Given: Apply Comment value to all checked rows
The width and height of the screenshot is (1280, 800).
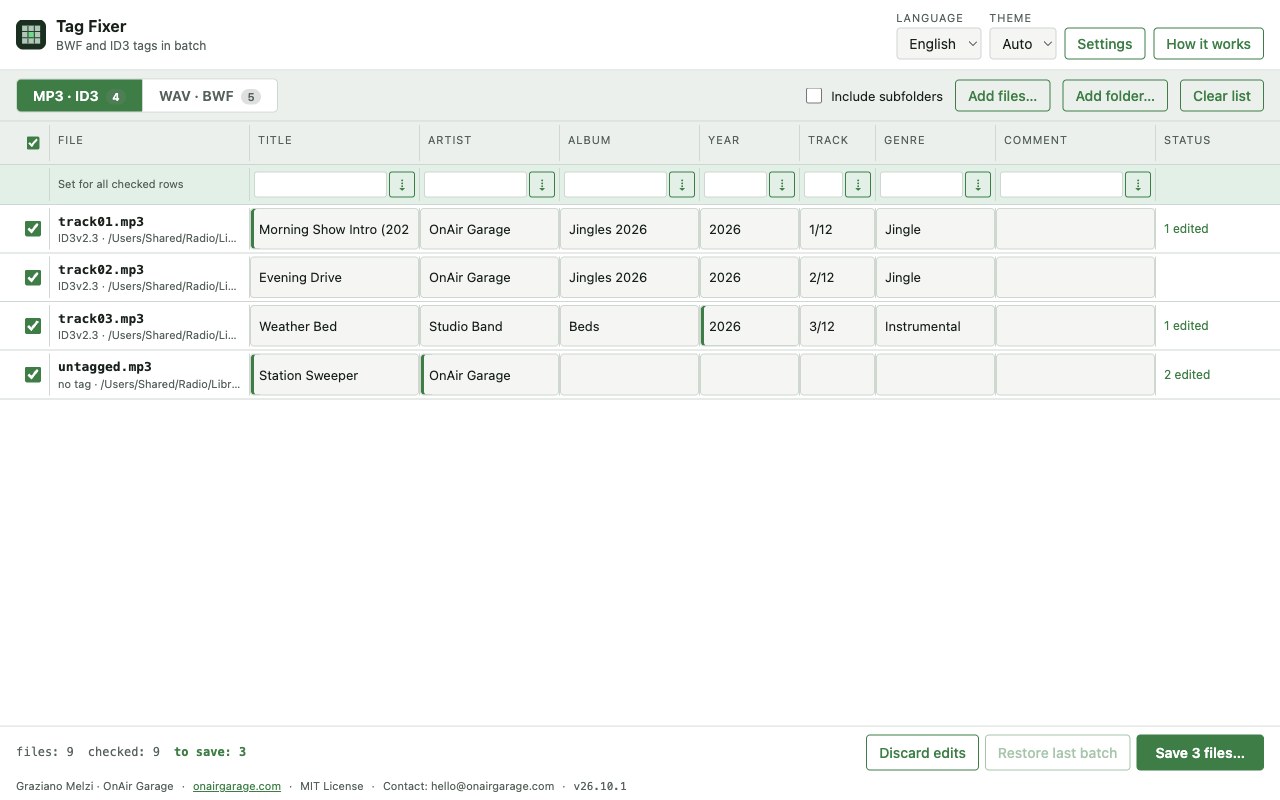Looking at the screenshot, I should [x=1138, y=184].
